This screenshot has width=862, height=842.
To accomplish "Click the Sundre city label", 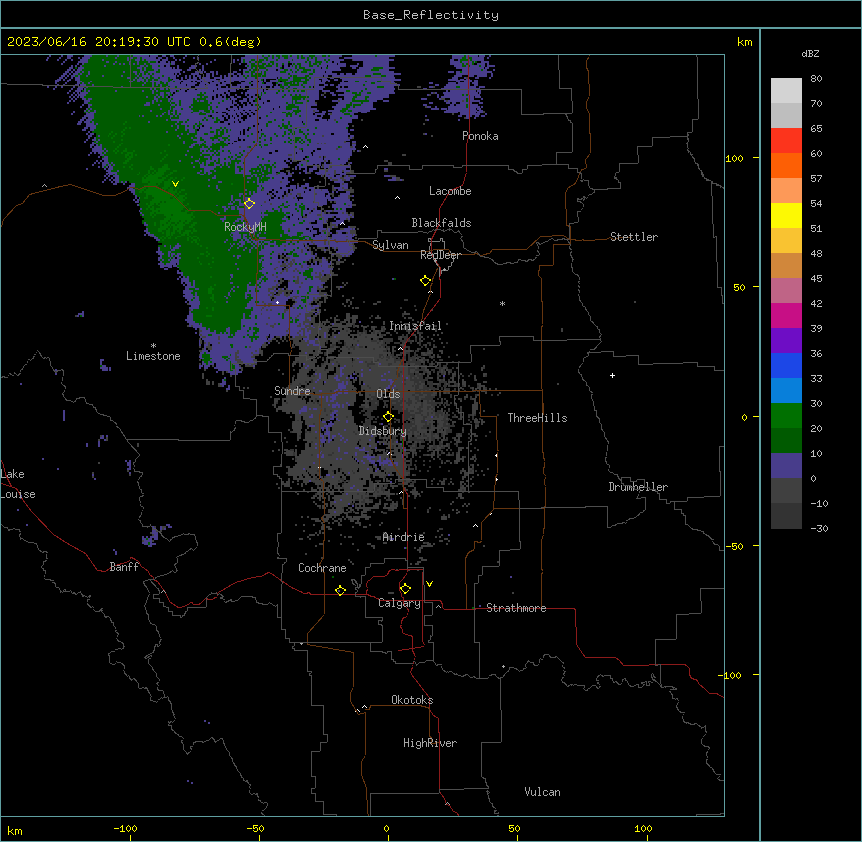I will [x=292, y=391].
